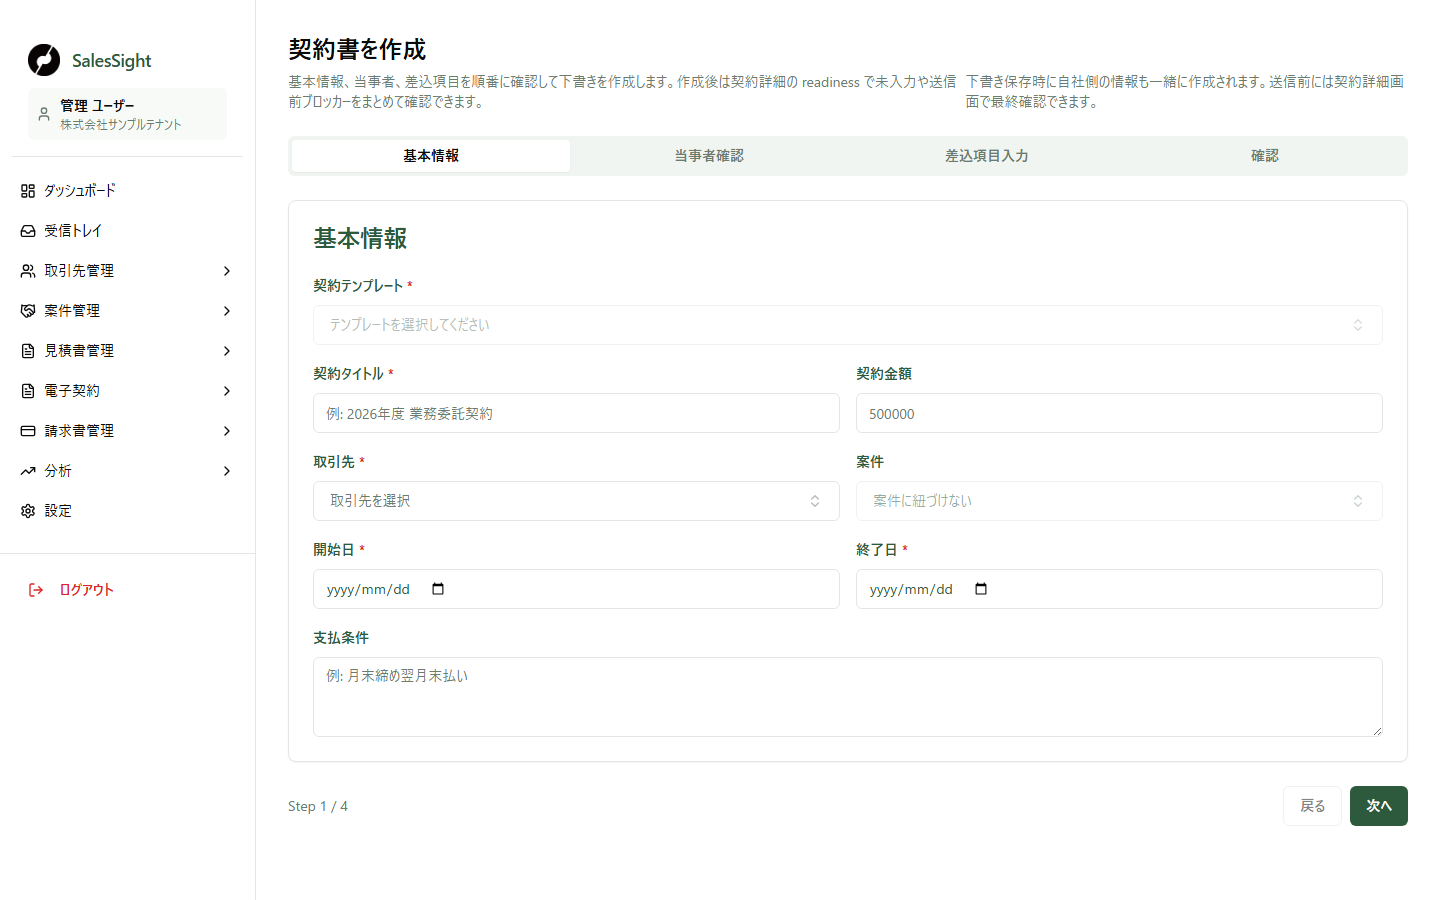
Task: Click the 取引先管理 people icon
Action: [x=28, y=271]
